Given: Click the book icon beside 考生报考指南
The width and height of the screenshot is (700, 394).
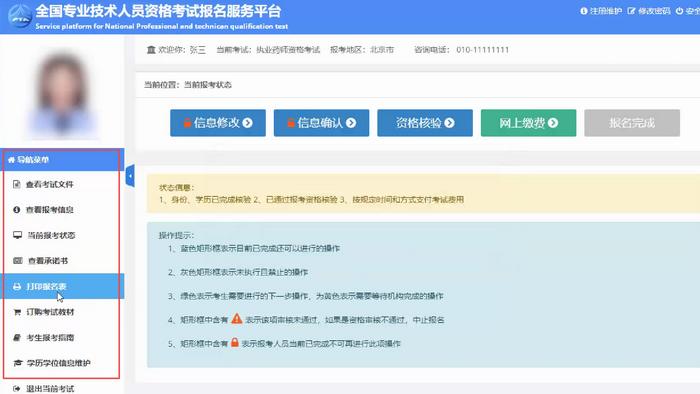Looking at the screenshot, I should click(17, 337).
